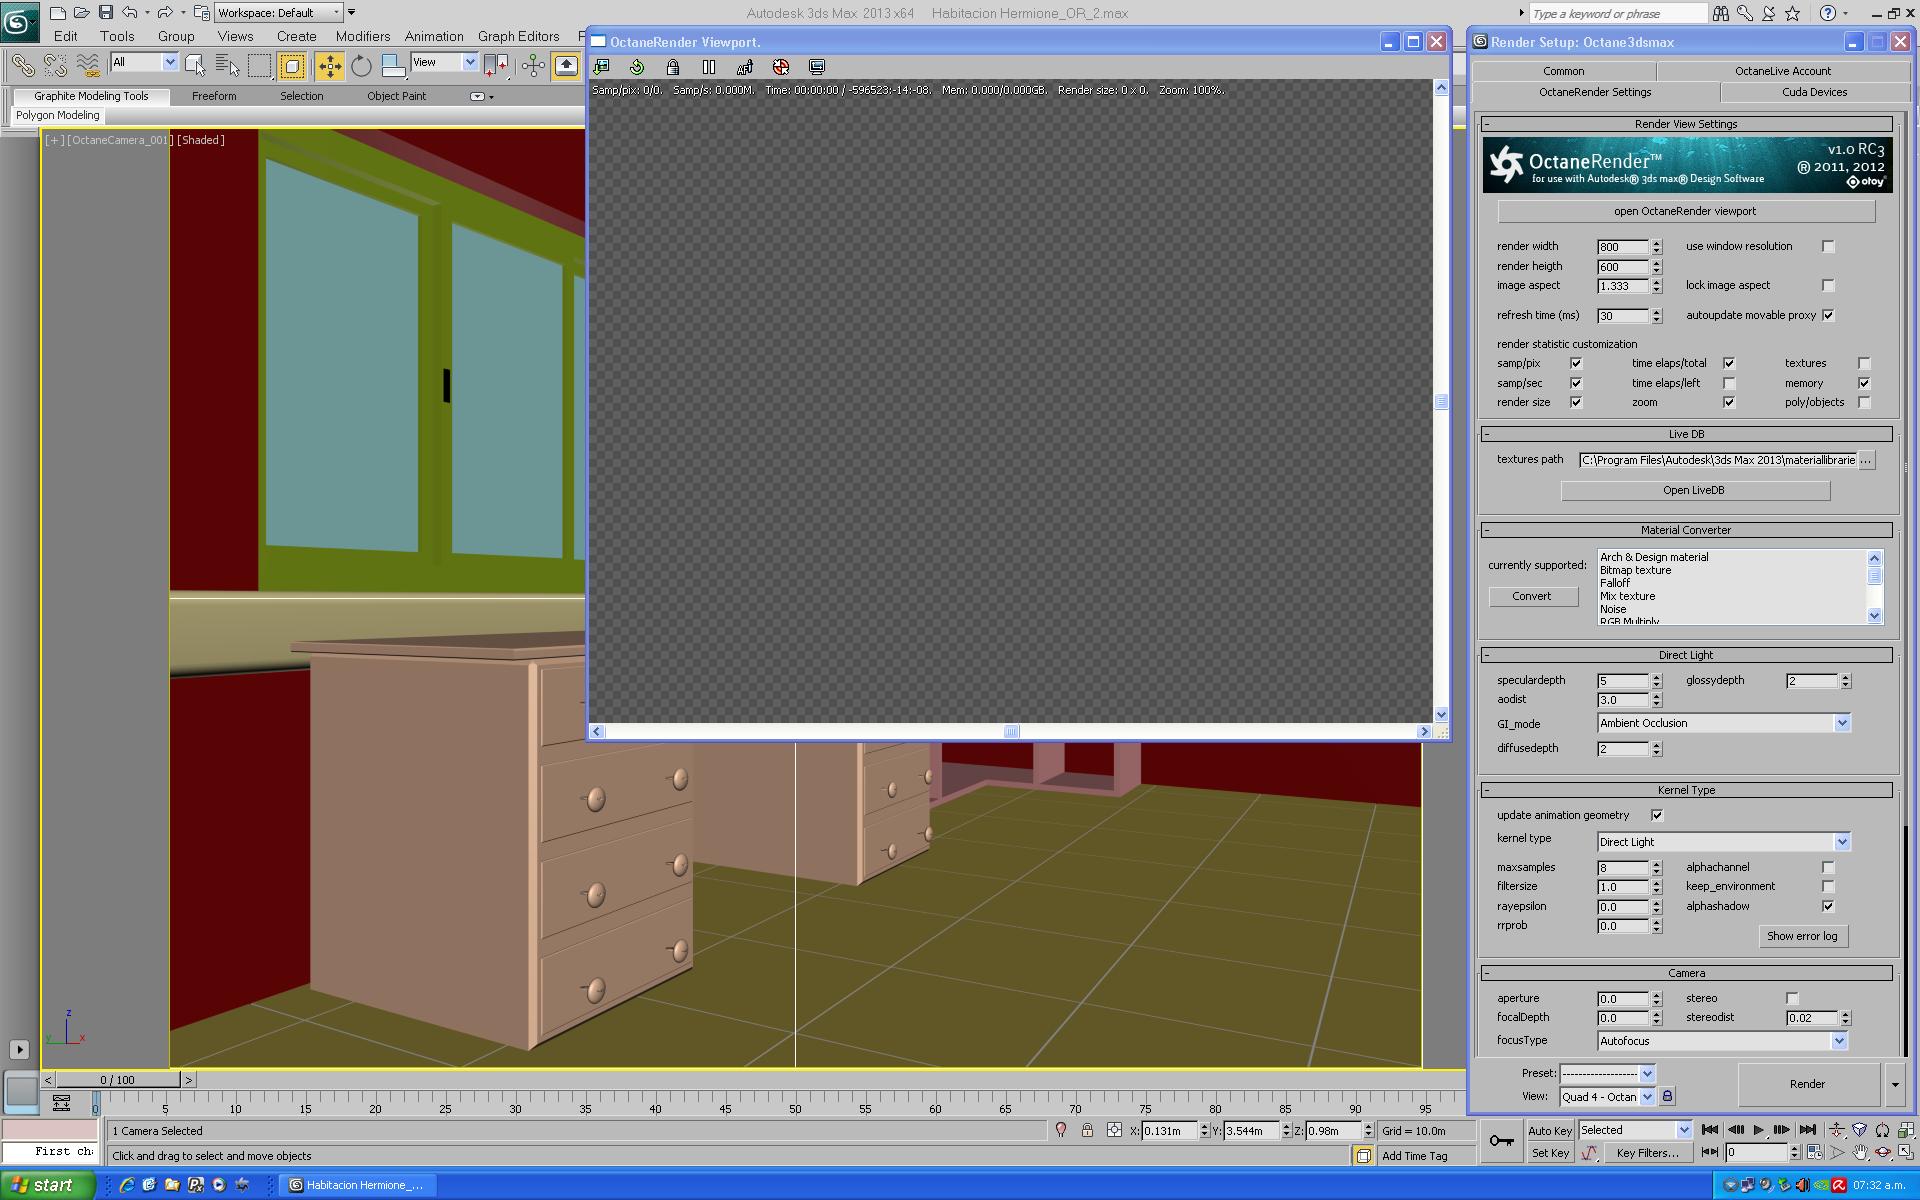1920x1200 pixels.
Task: Select the Rotate tool in main toolbar
Action: click(361, 66)
